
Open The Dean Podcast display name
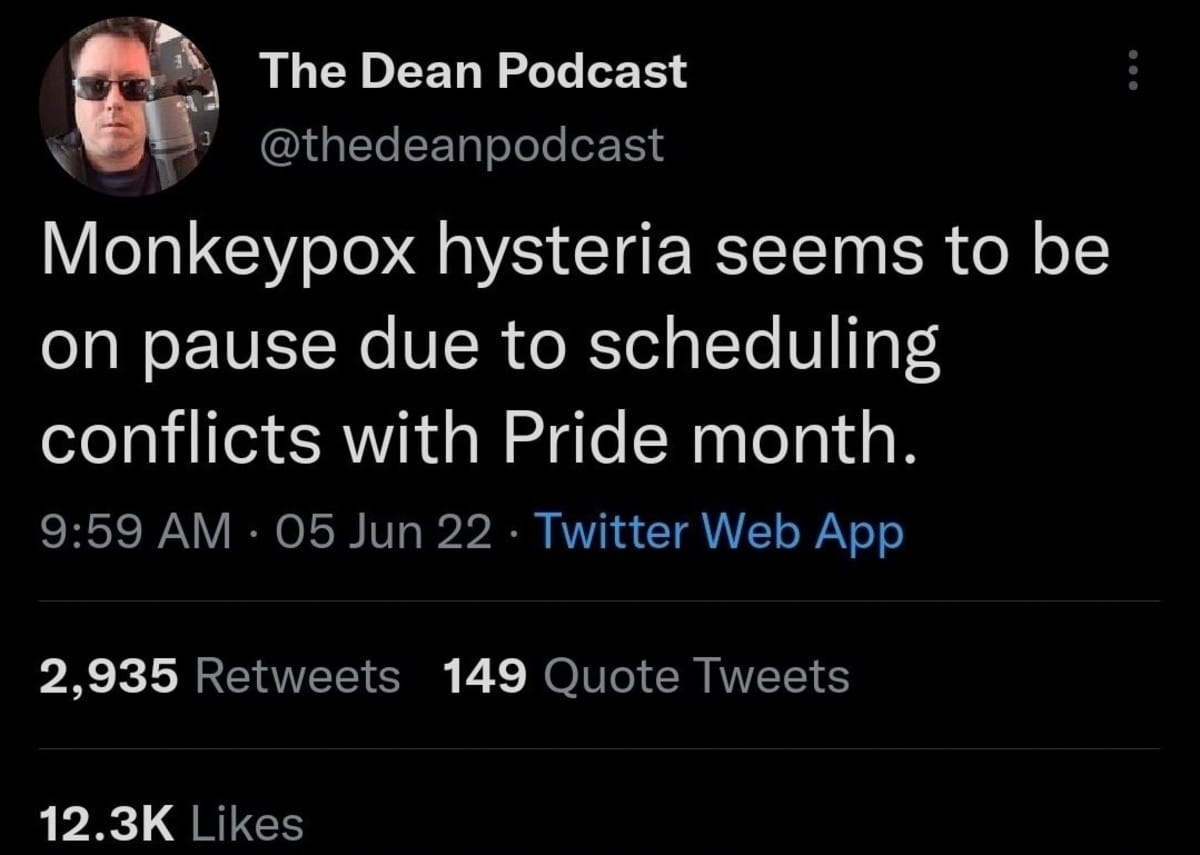tap(473, 72)
